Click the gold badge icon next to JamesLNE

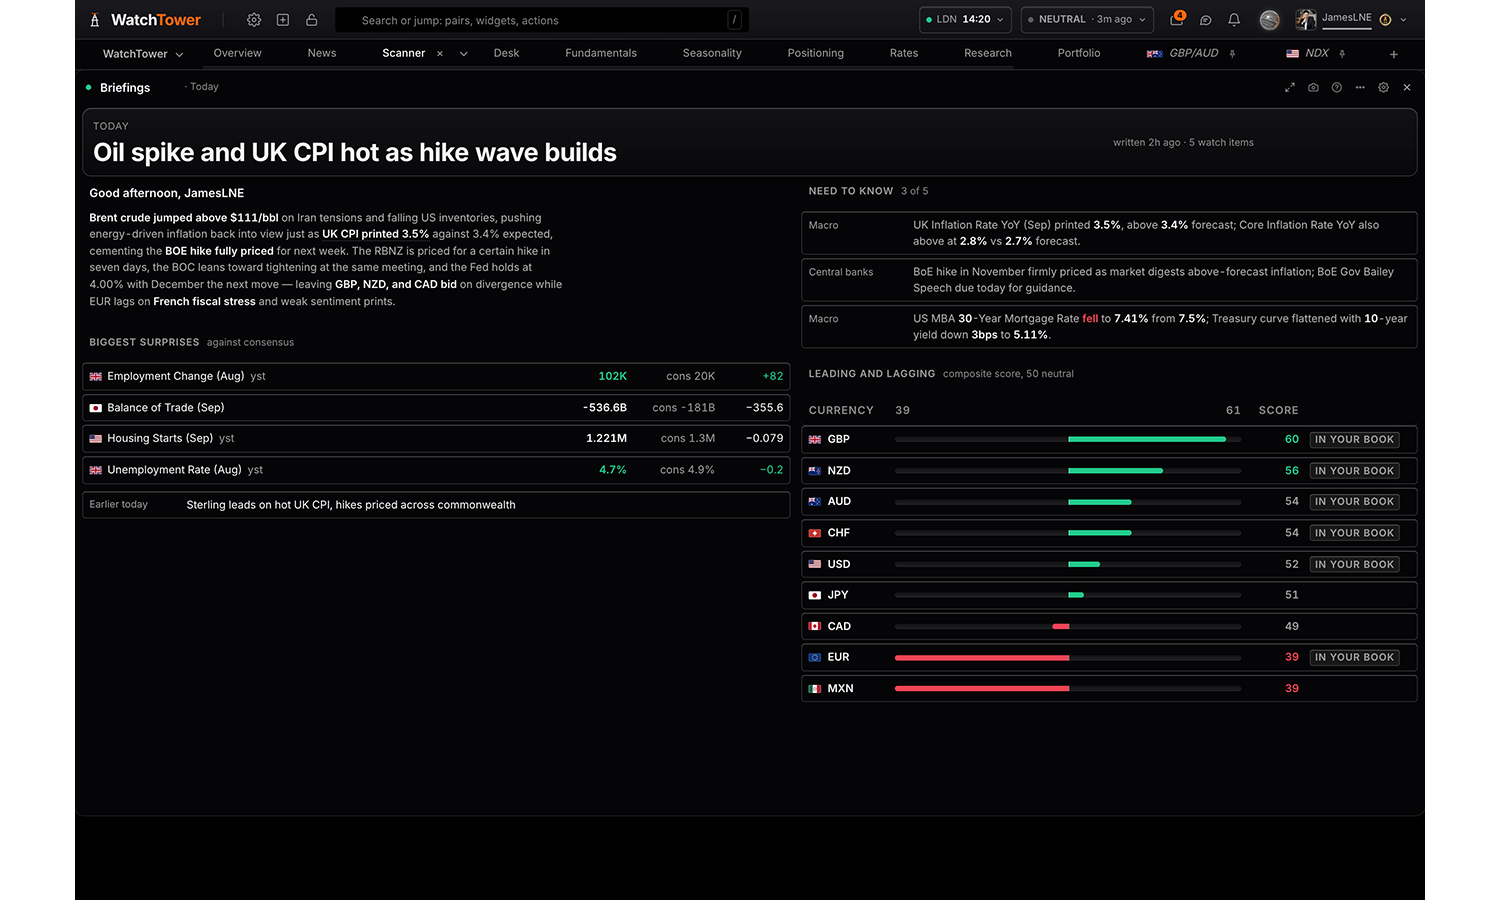pyautogui.click(x=1385, y=20)
